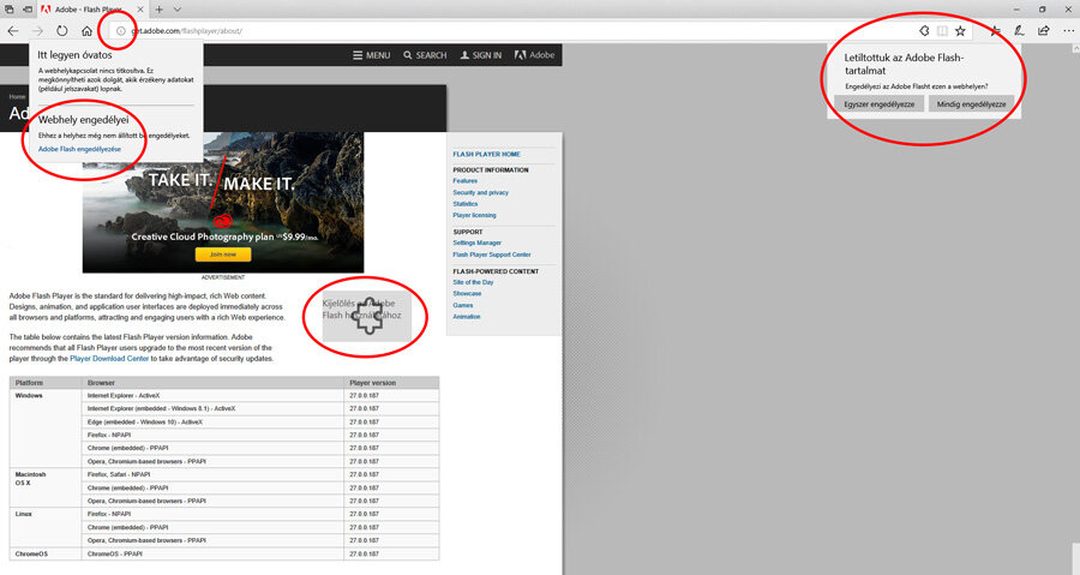Screen dimensions: 1080x575
Task: Click Join now on Creative Cloud ad
Action: (x=222, y=254)
